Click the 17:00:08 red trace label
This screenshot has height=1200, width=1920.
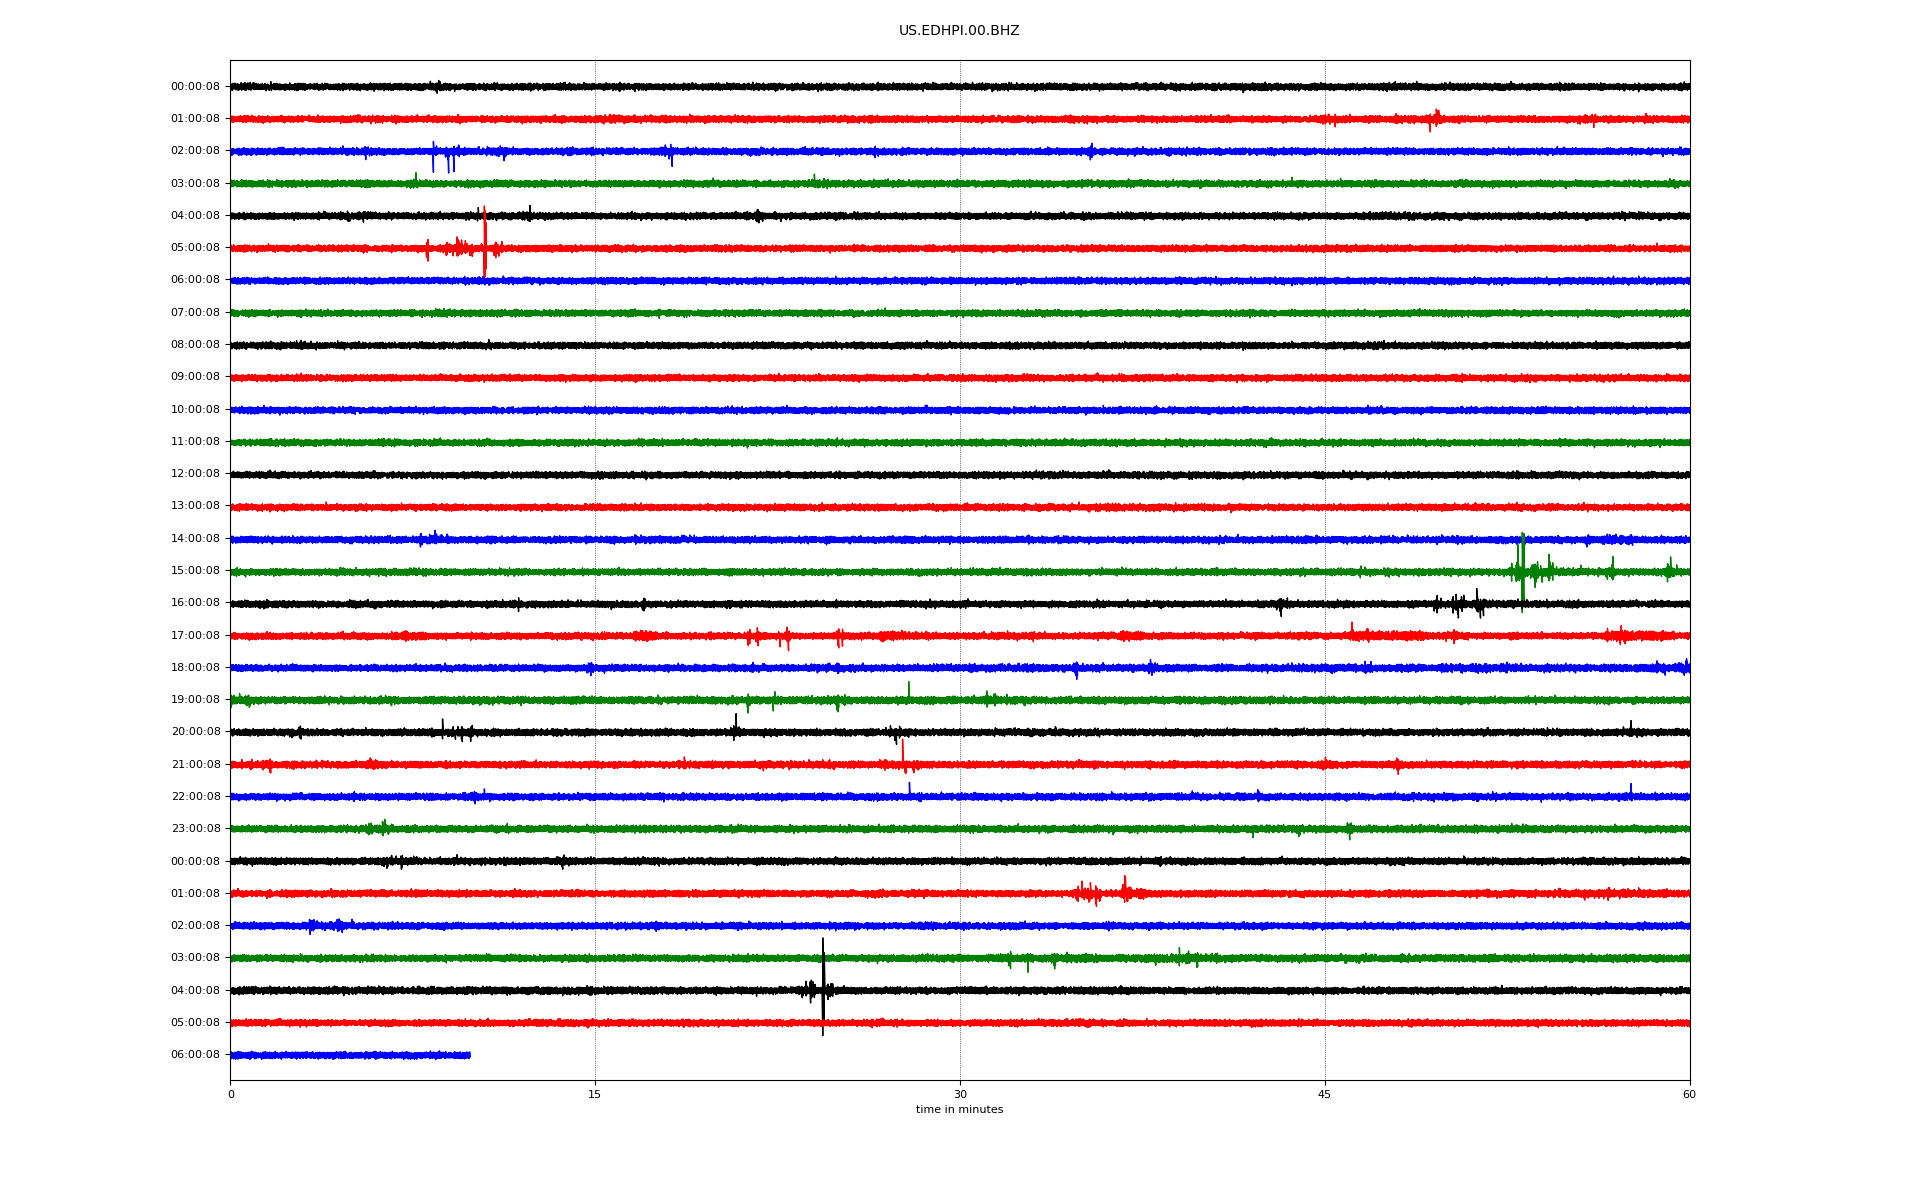[195, 636]
